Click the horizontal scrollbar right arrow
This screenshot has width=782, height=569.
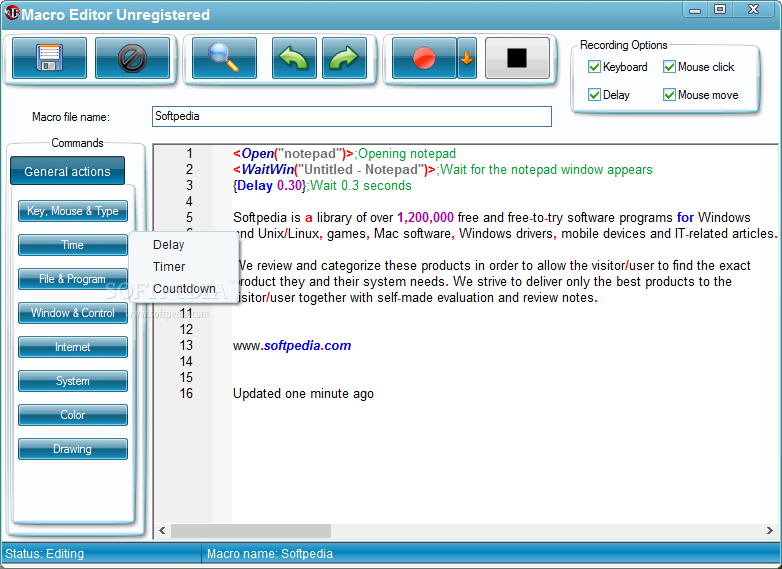tap(770, 531)
